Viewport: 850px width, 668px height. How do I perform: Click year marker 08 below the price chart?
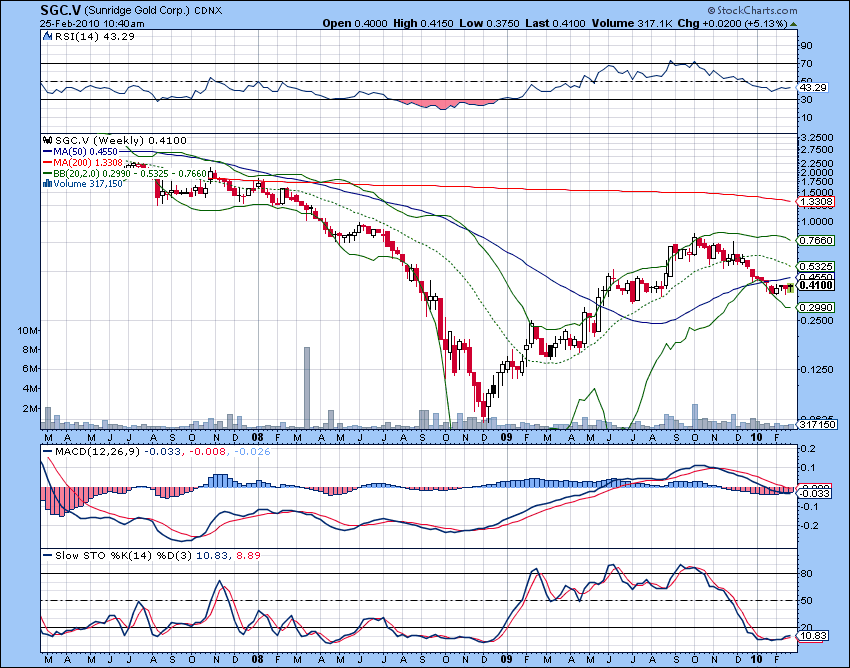pos(257,437)
